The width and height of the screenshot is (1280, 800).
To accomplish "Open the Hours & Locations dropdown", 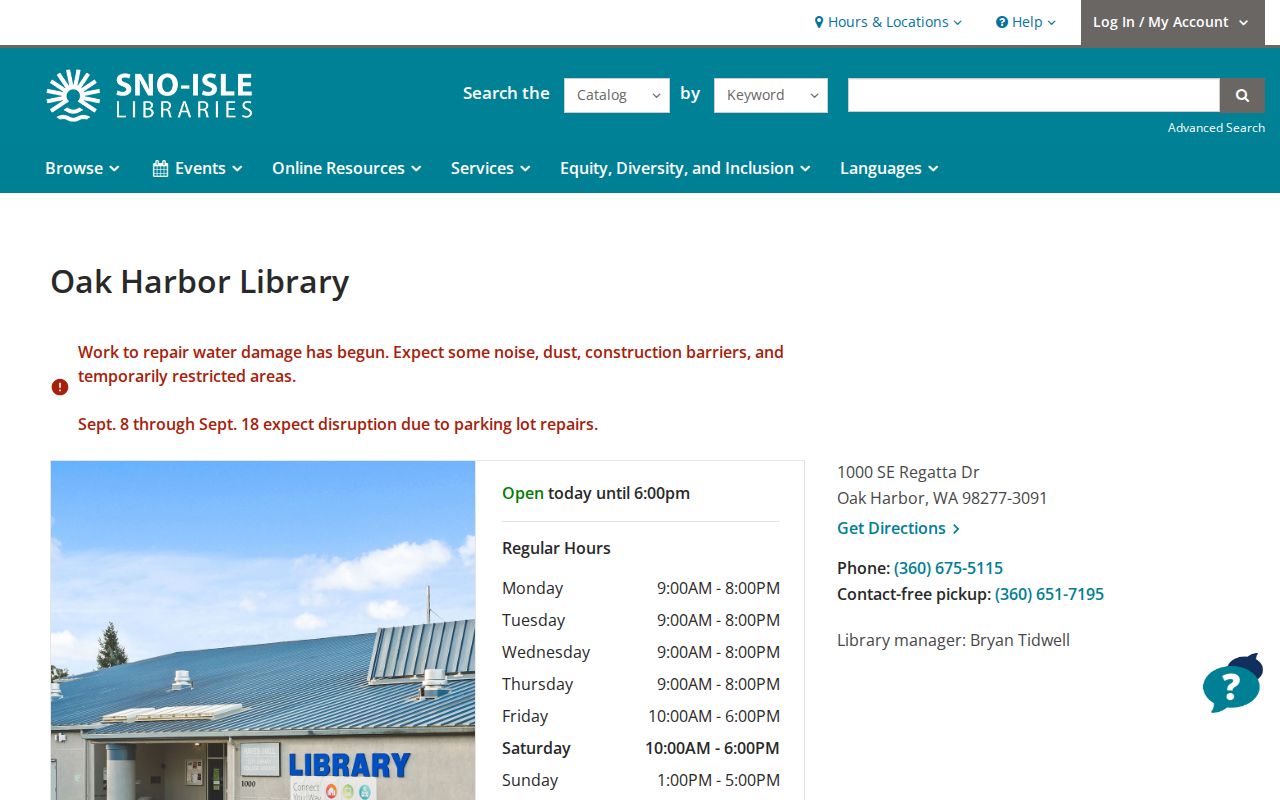I will click(888, 22).
